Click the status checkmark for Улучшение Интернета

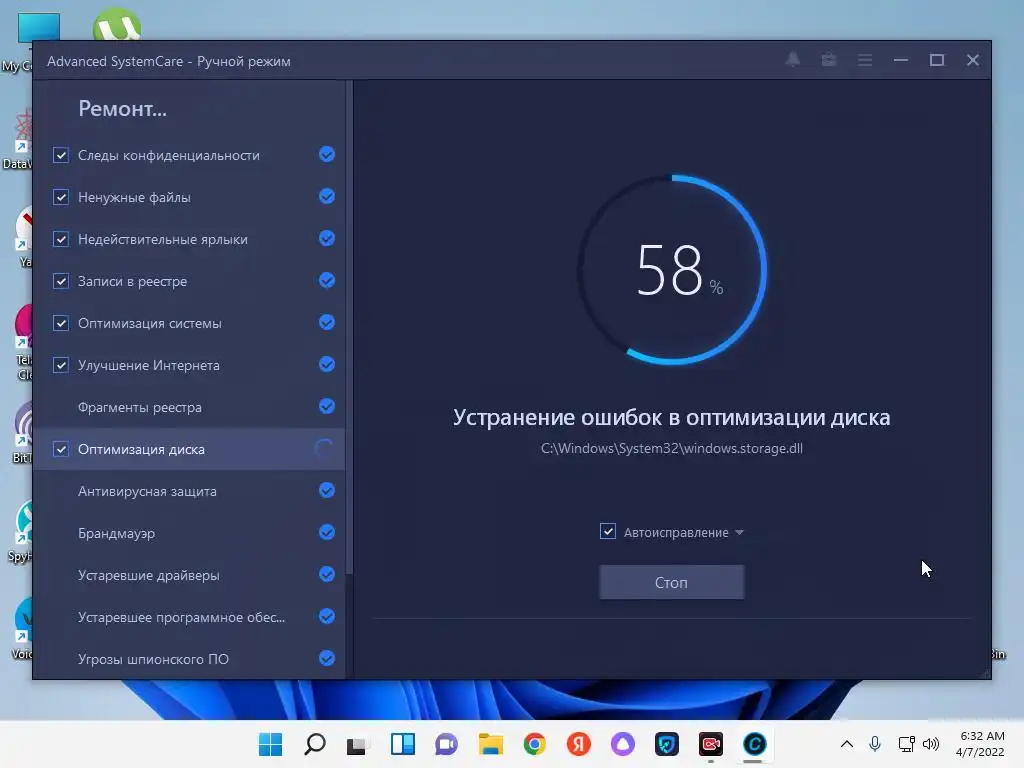coord(327,364)
